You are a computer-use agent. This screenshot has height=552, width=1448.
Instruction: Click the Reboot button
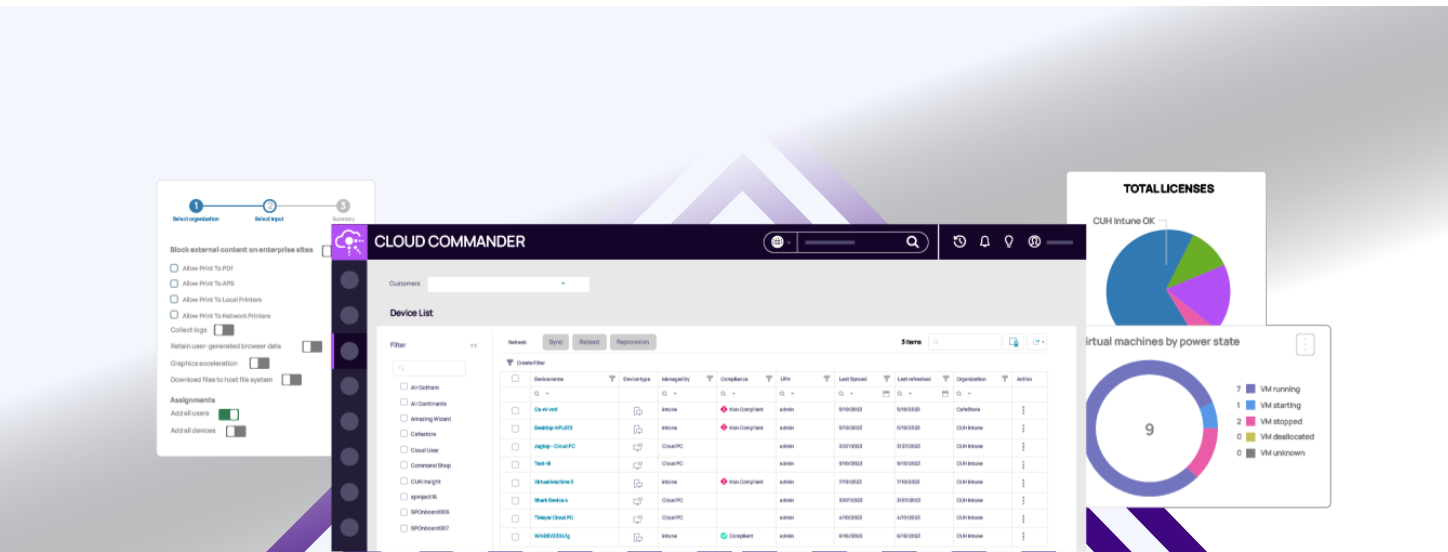(589, 342)
